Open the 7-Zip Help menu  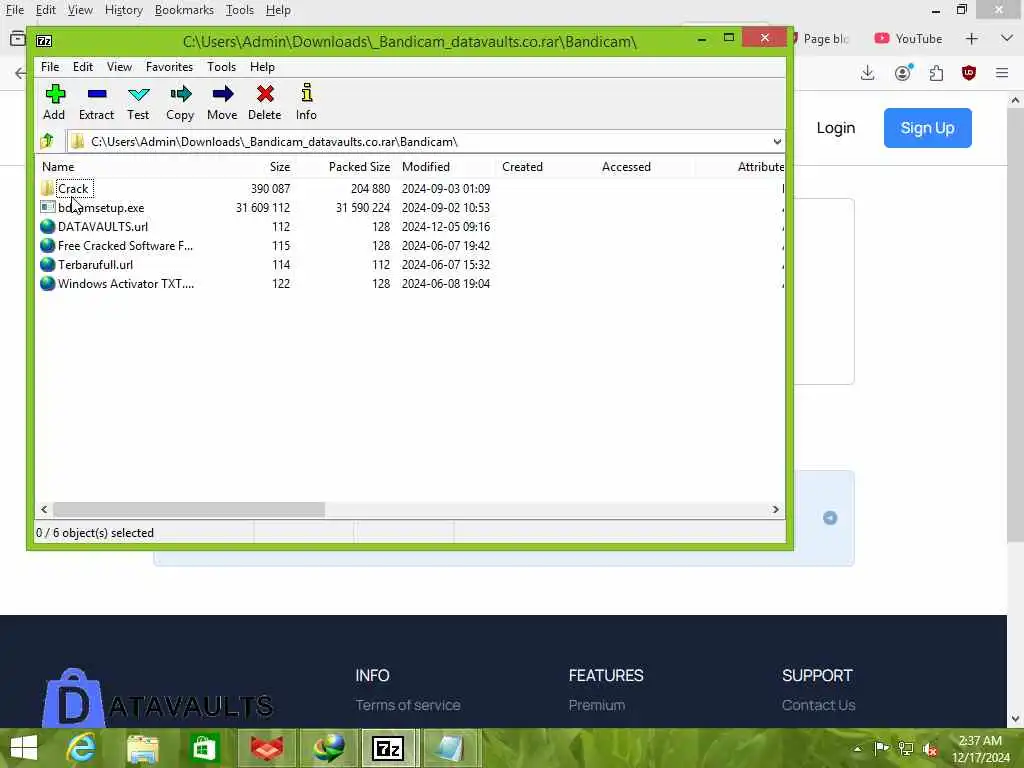click(262, 67)
